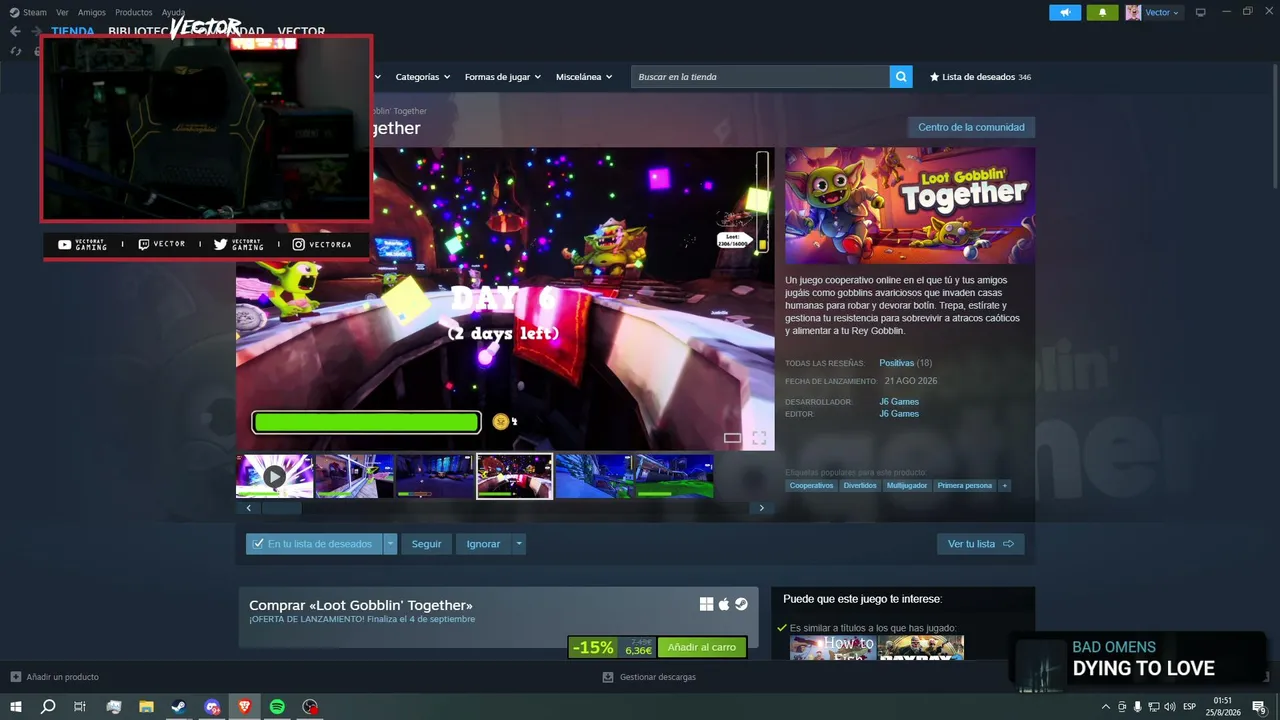The width and height of the screenshot is (1280, 720).
Task: Click the add product plus icon
Action: 15,677
